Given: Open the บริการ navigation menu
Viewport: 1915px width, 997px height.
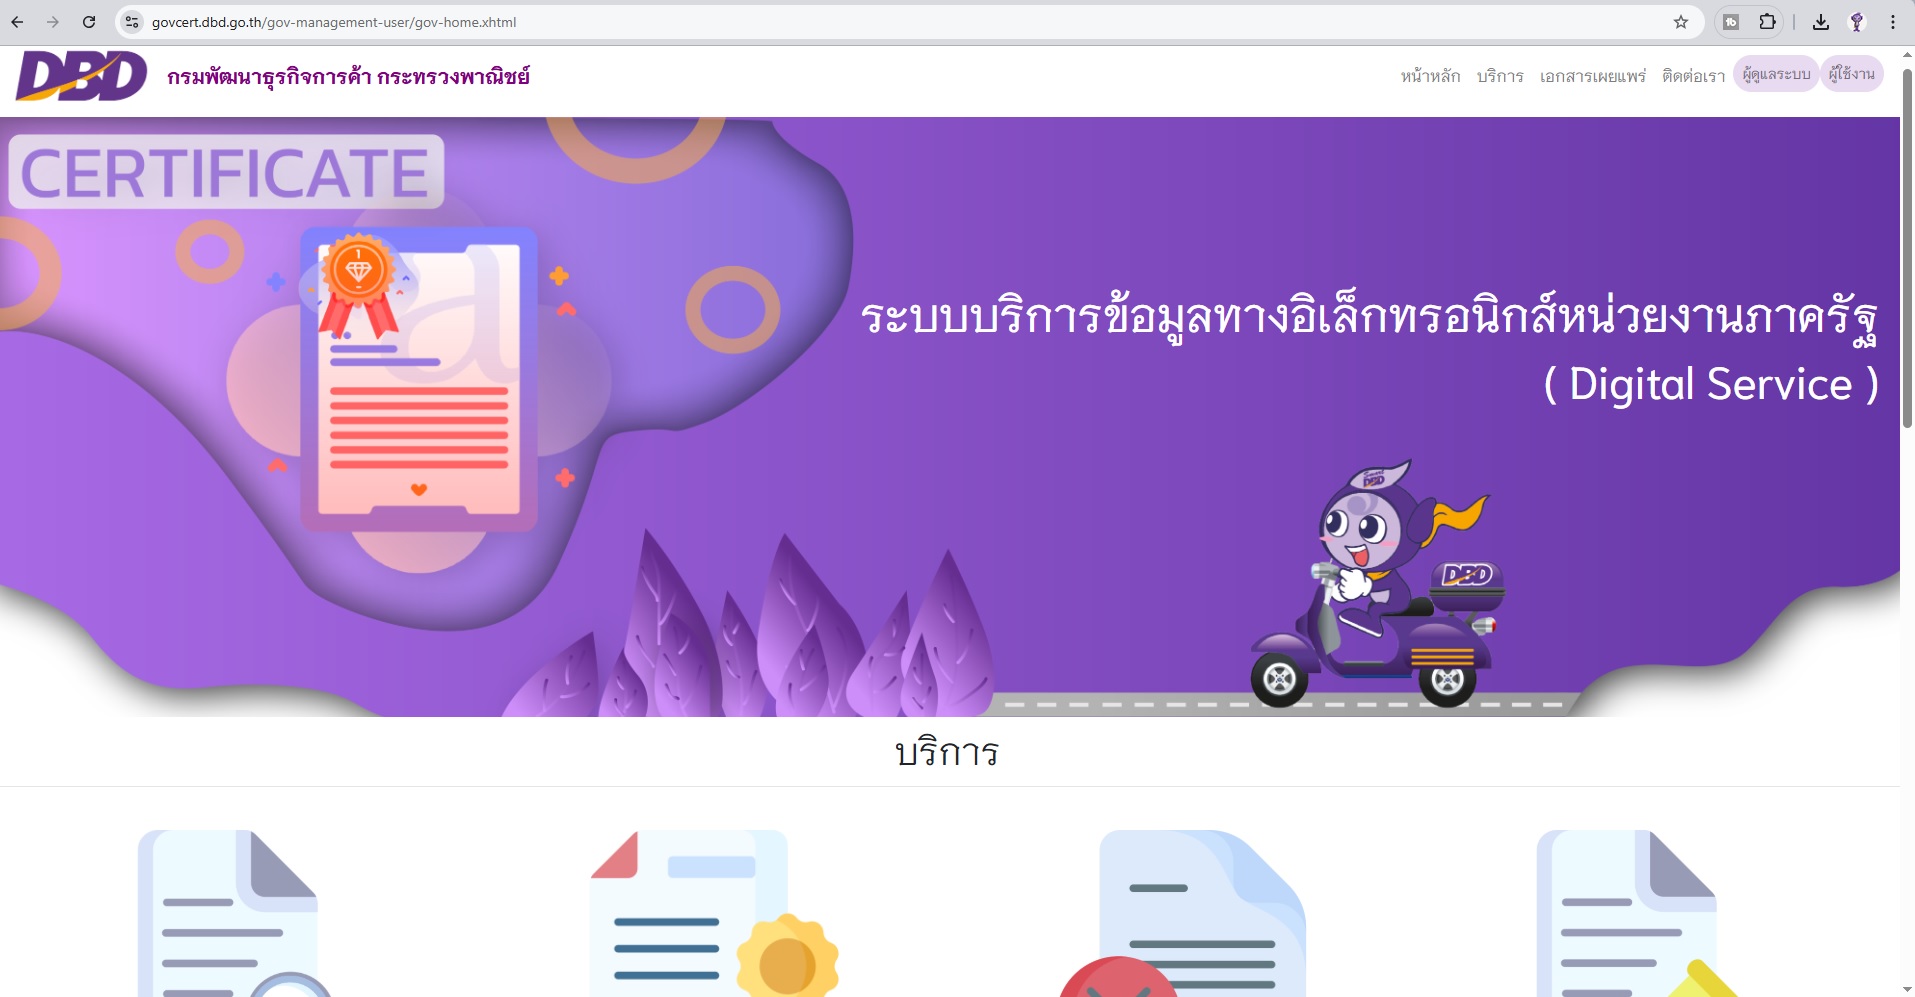Looking at the screenshot, I should [x=1500, y=76].
